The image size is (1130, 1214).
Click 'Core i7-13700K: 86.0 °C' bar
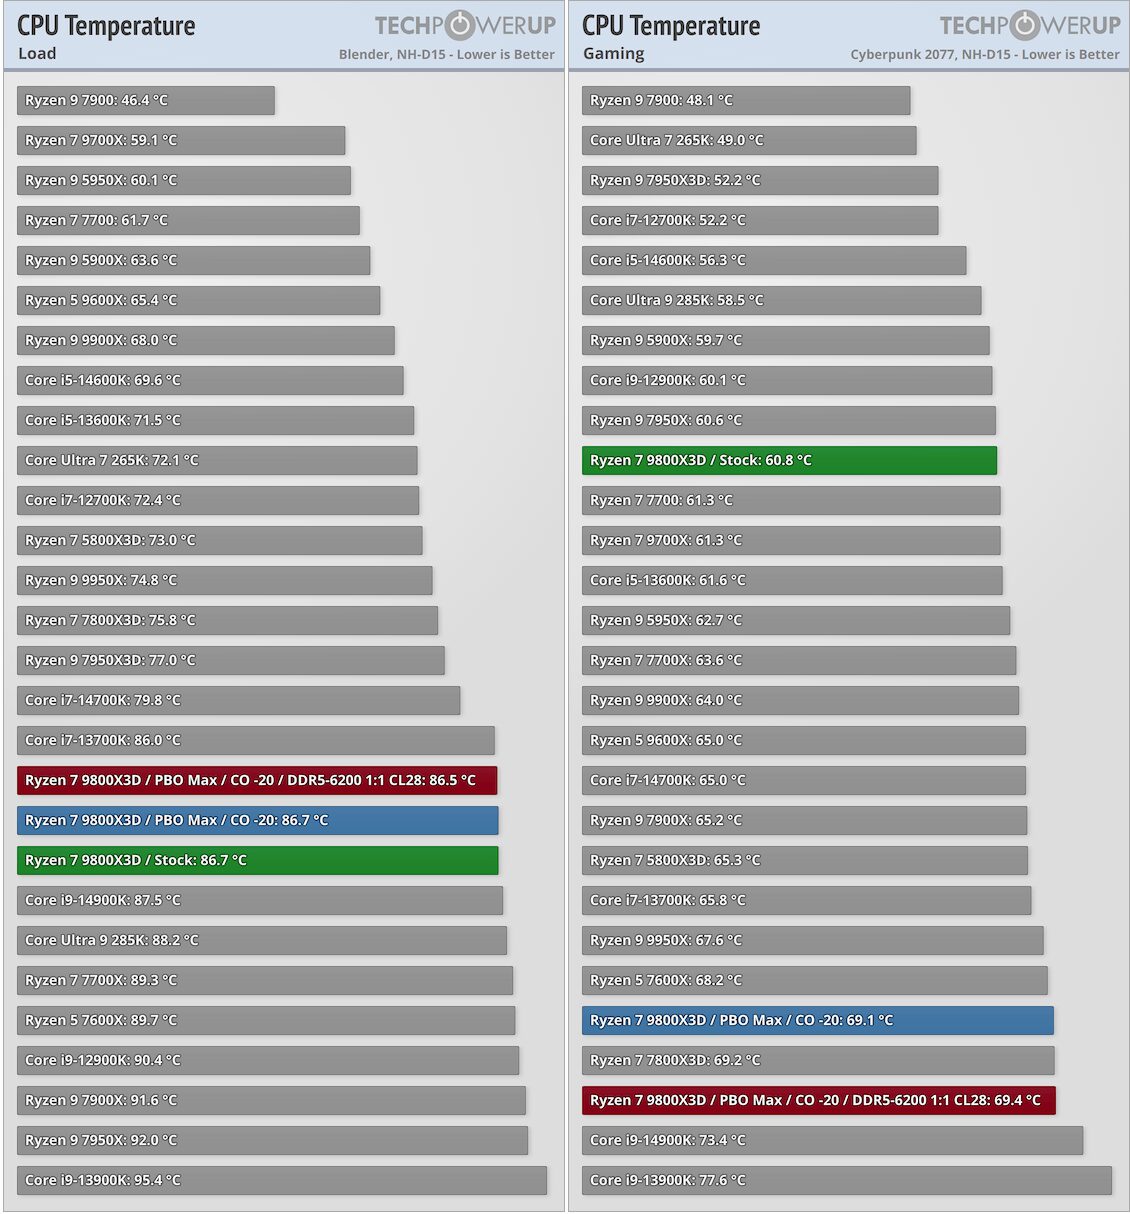(256, 740)
